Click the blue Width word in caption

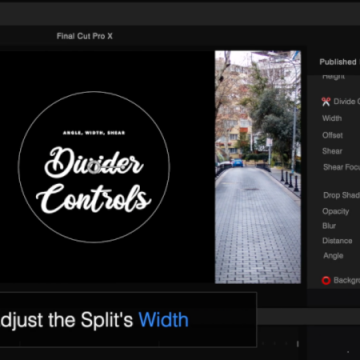(x=163, y=320)
